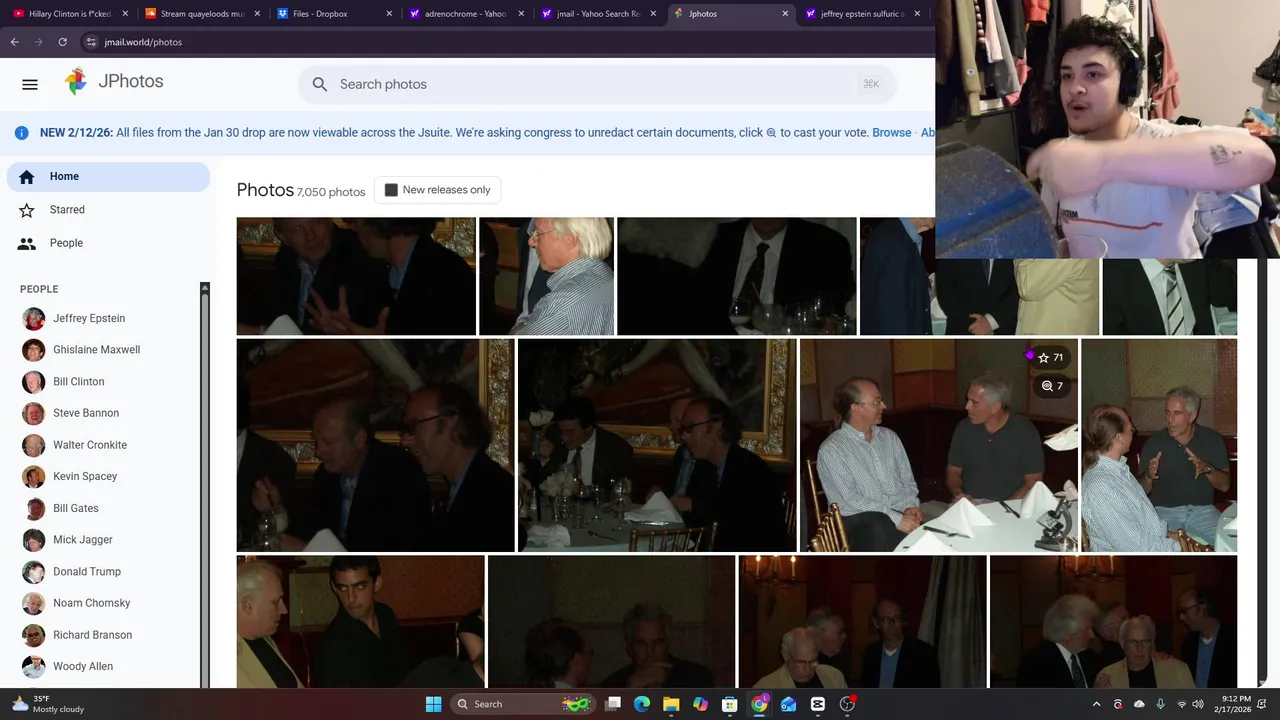The width and height of the screenshot is (1280, 720).
Task: Select Walter Cronkite in the People list
Action: [x=90, y=445]
